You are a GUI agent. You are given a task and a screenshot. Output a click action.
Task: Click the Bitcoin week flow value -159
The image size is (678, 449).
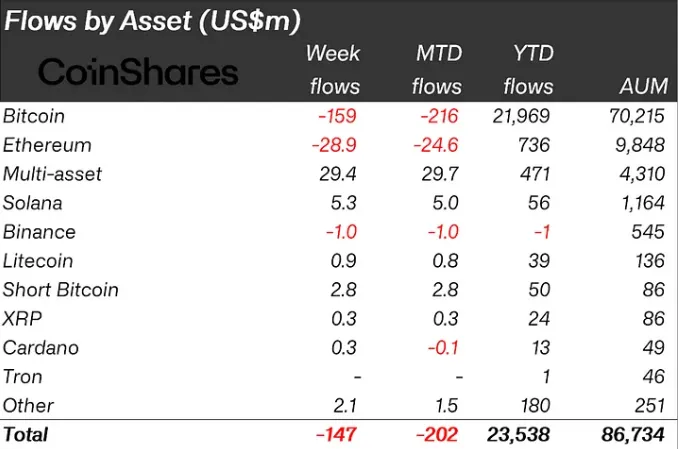[x=337, y=116]
